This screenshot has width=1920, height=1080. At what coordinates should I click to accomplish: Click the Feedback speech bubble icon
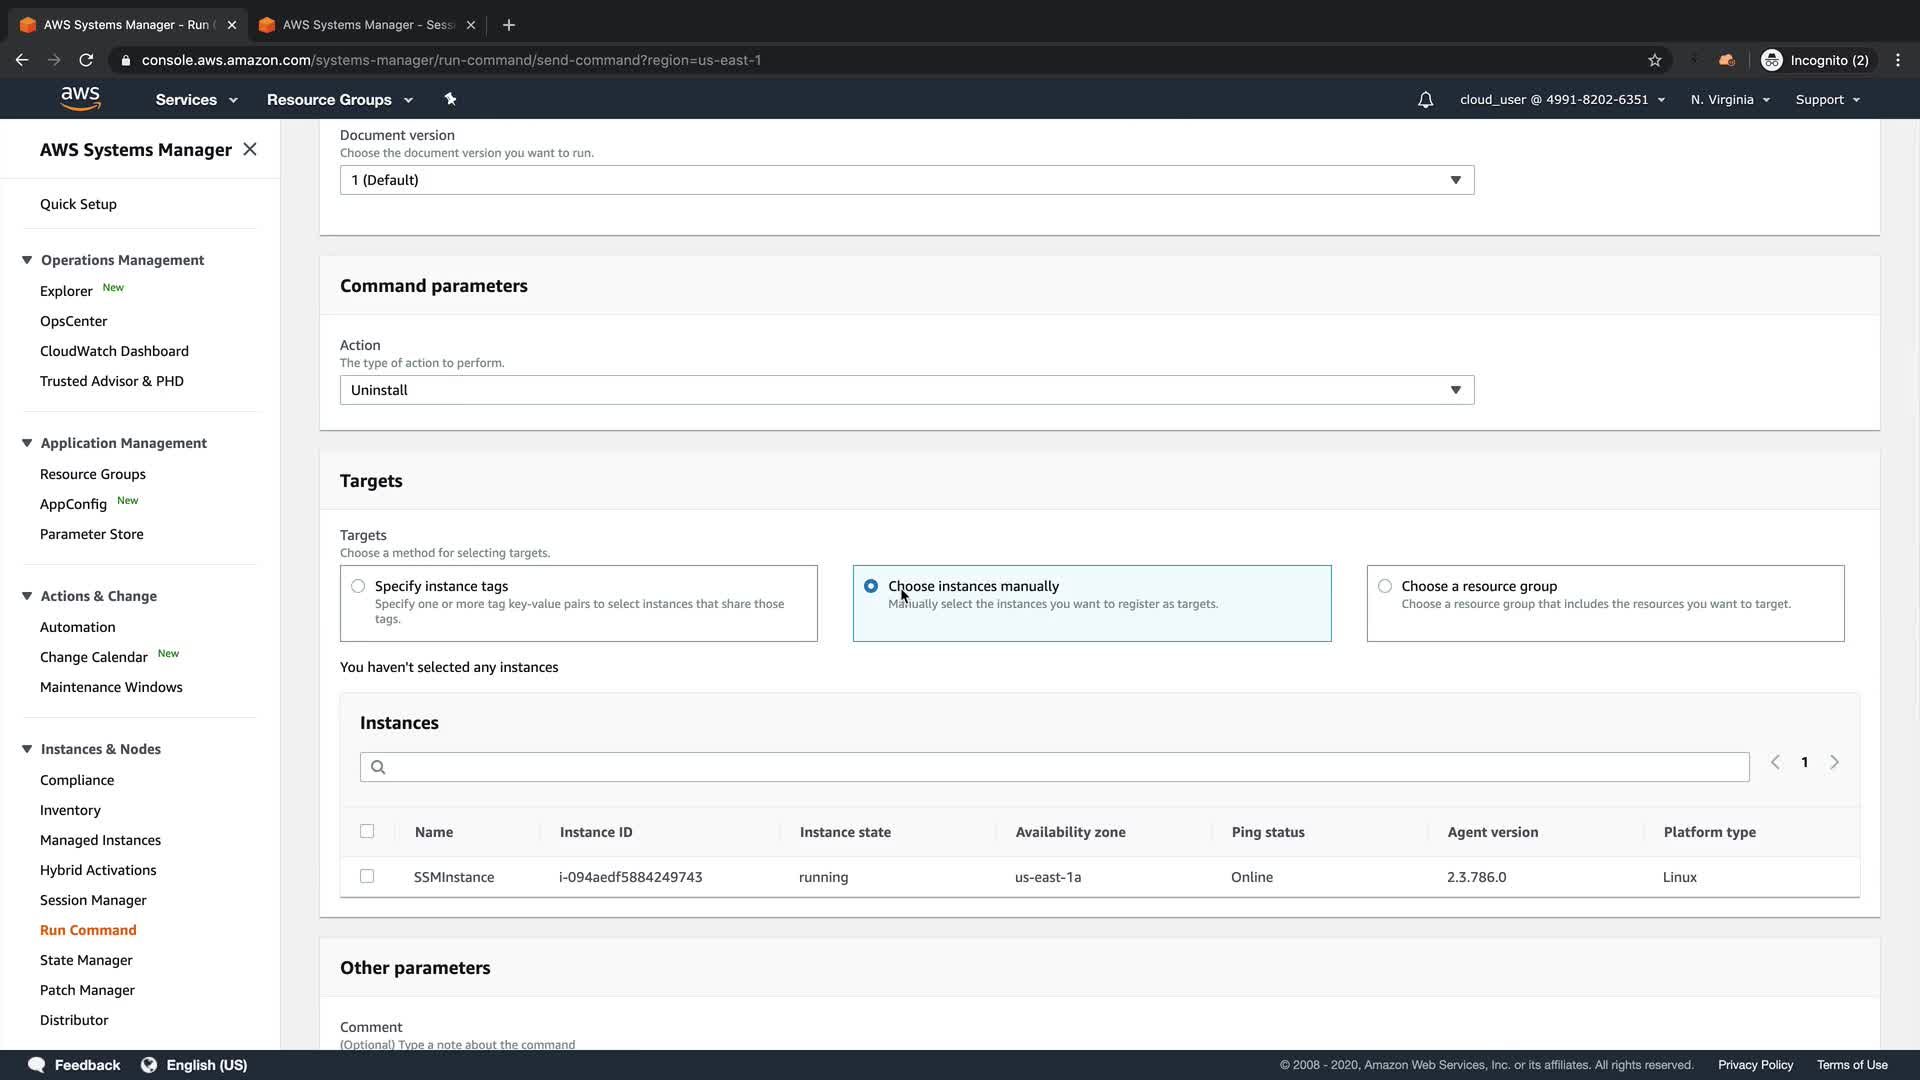tap(36, 1065)
